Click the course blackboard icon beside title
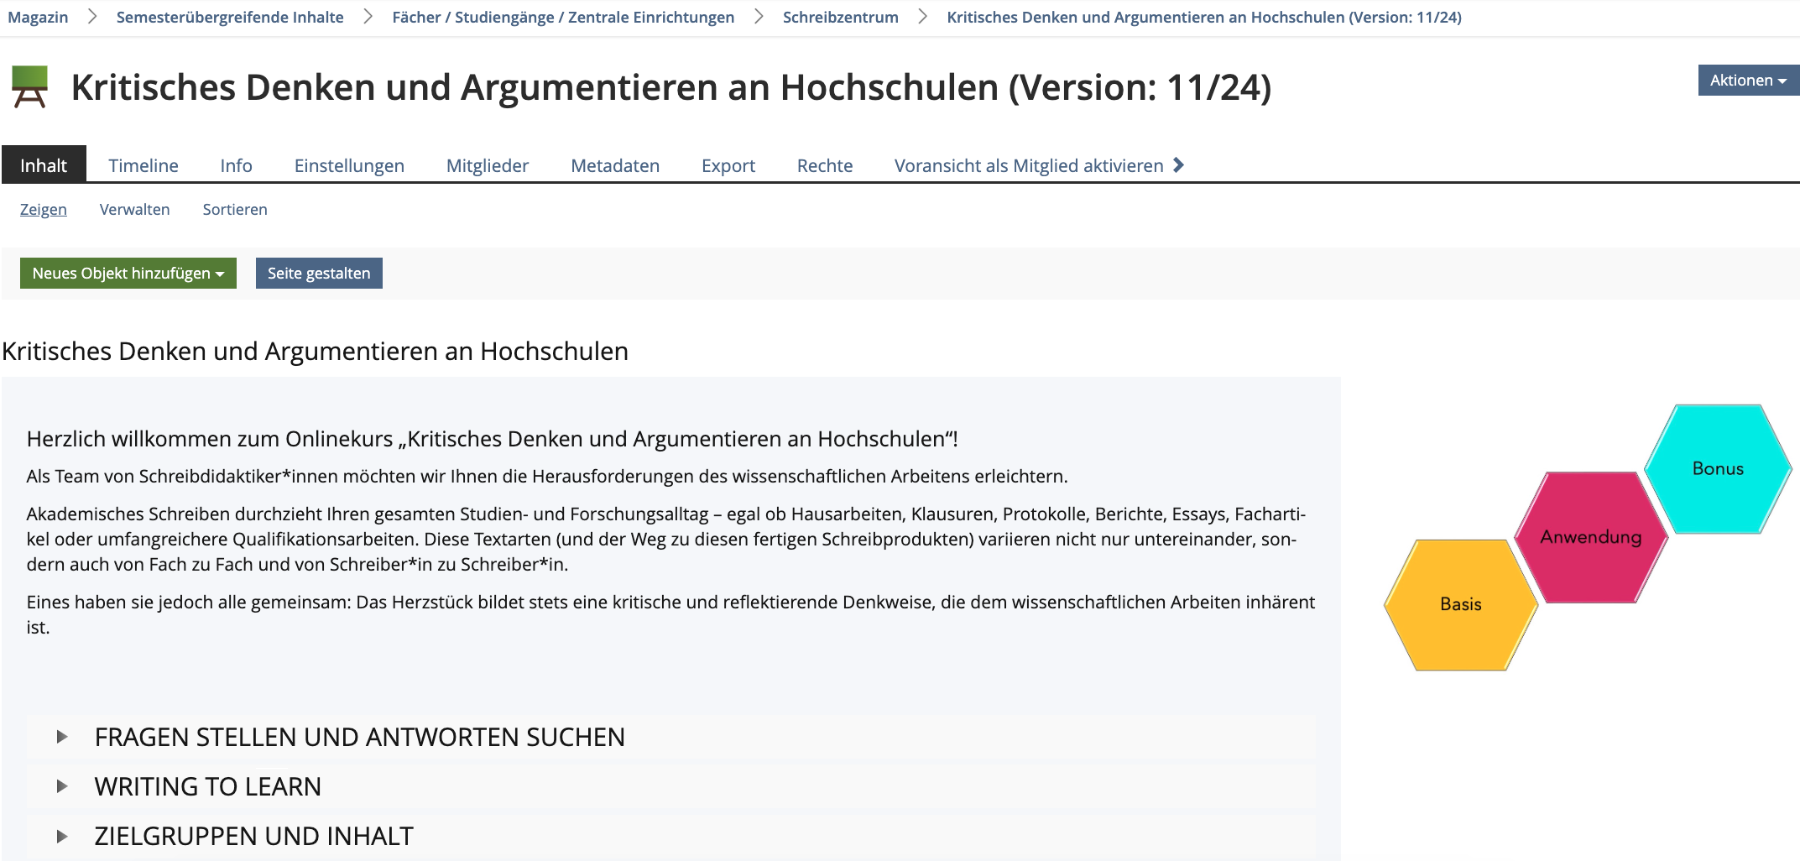 [29, 87]
